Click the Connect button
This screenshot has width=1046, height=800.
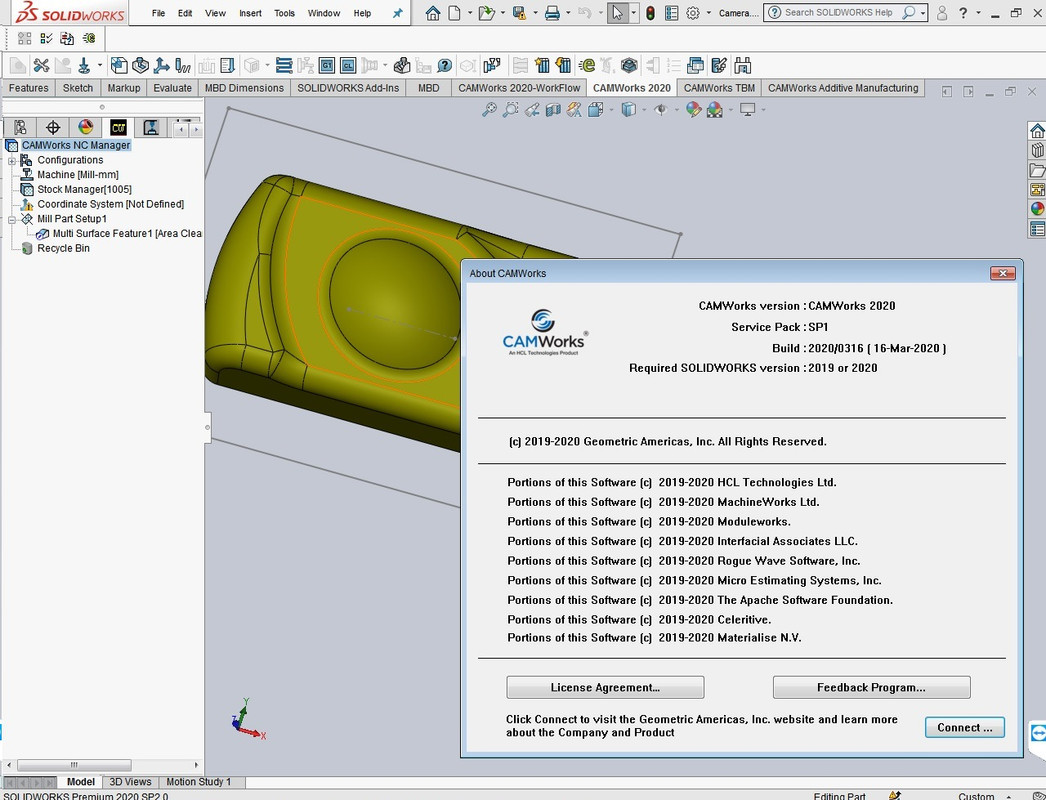pos(965,727)
